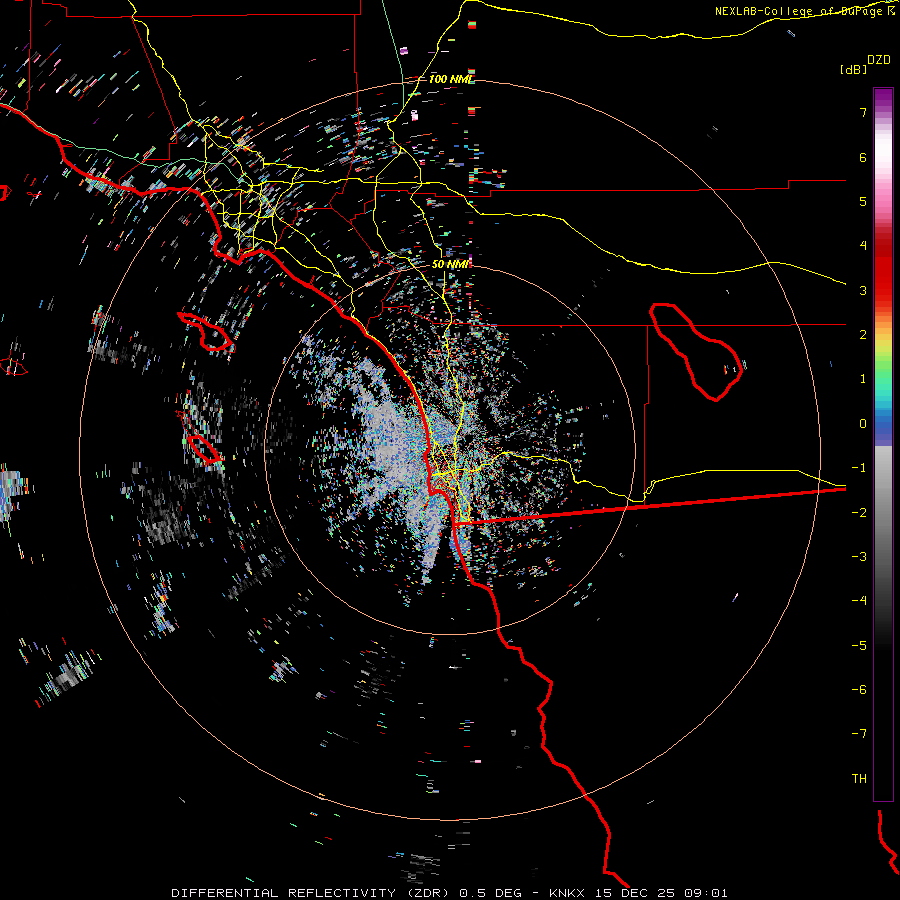Click the 'TH' label on the color scale
This screenshot has height=900, width=900.
click(859, 779)
